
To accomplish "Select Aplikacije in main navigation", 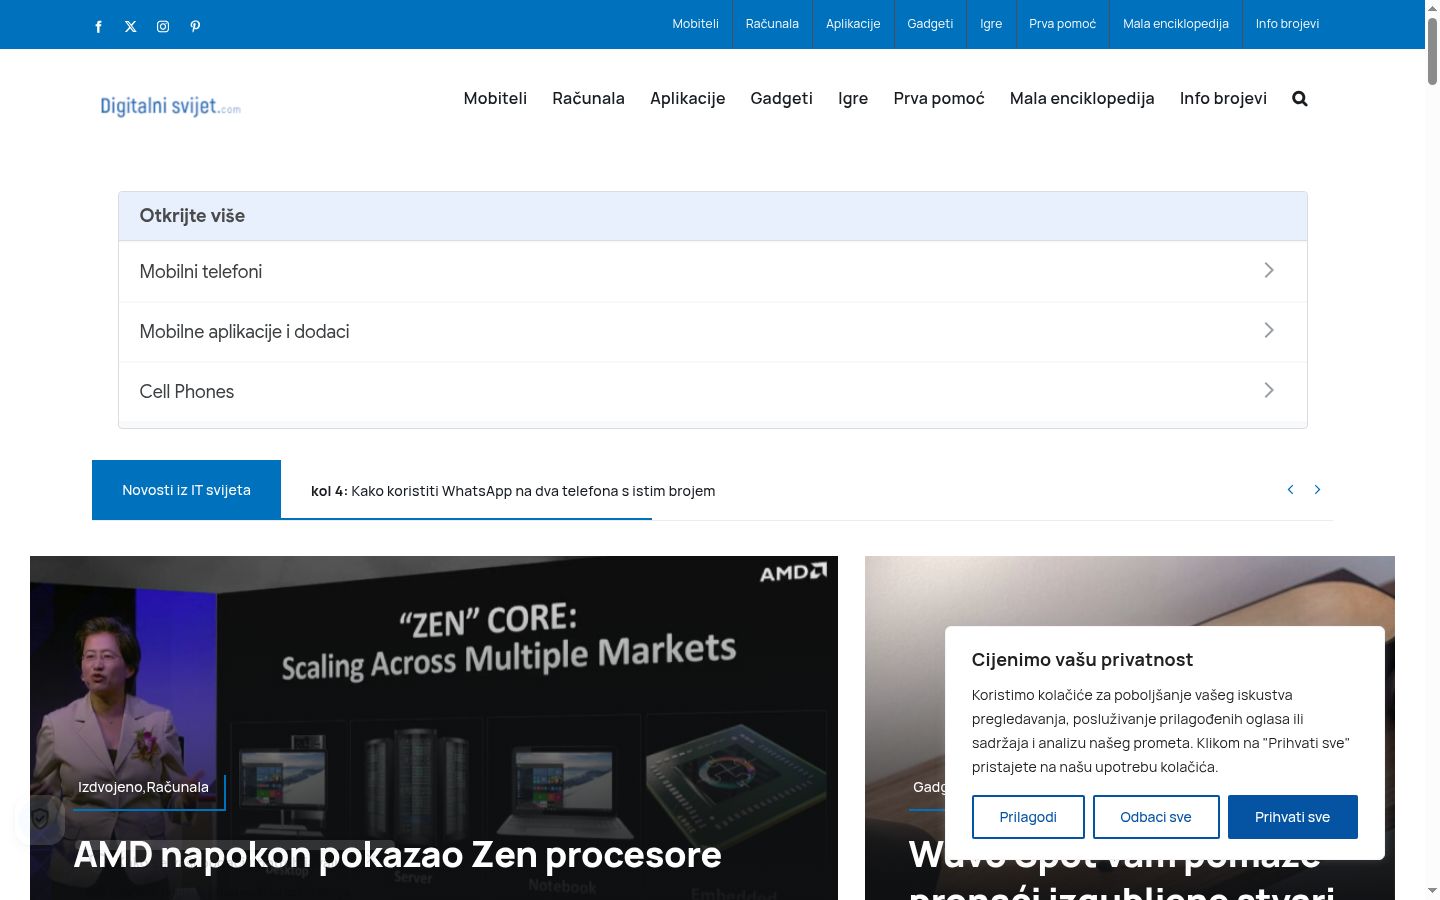I will (x=687, y=98).
